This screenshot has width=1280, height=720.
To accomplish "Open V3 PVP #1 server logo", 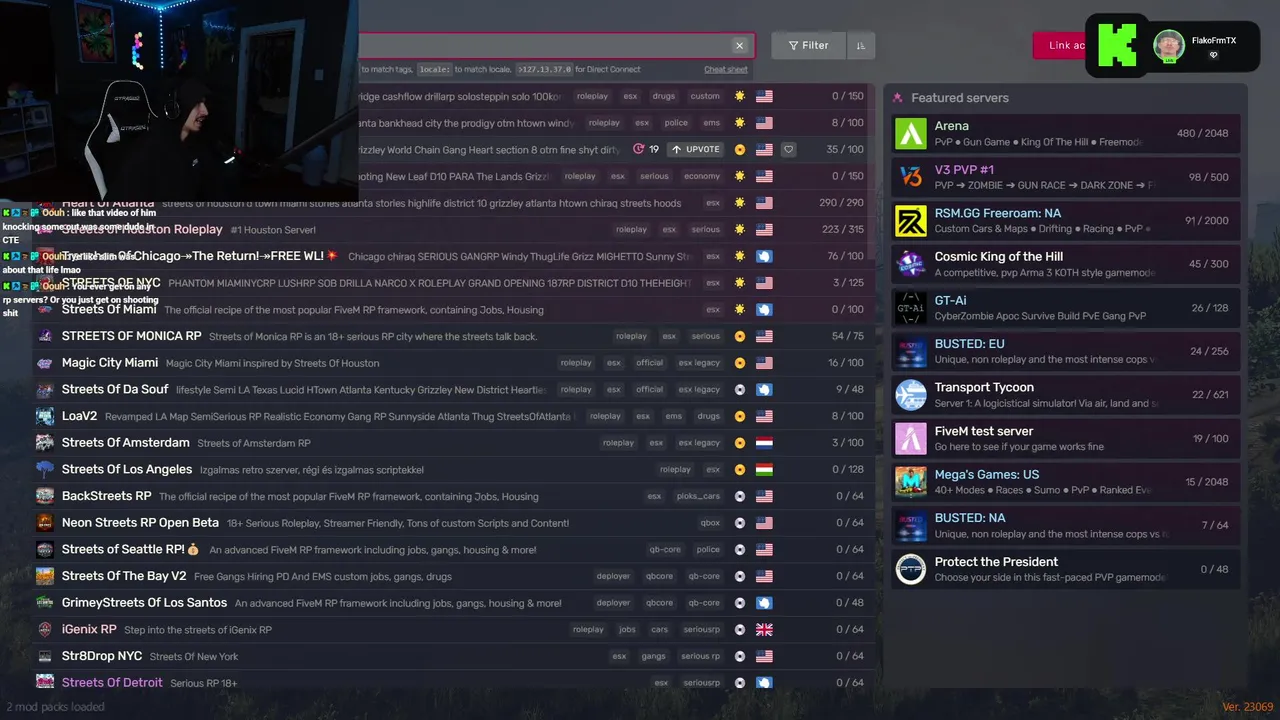I will 910,177.
